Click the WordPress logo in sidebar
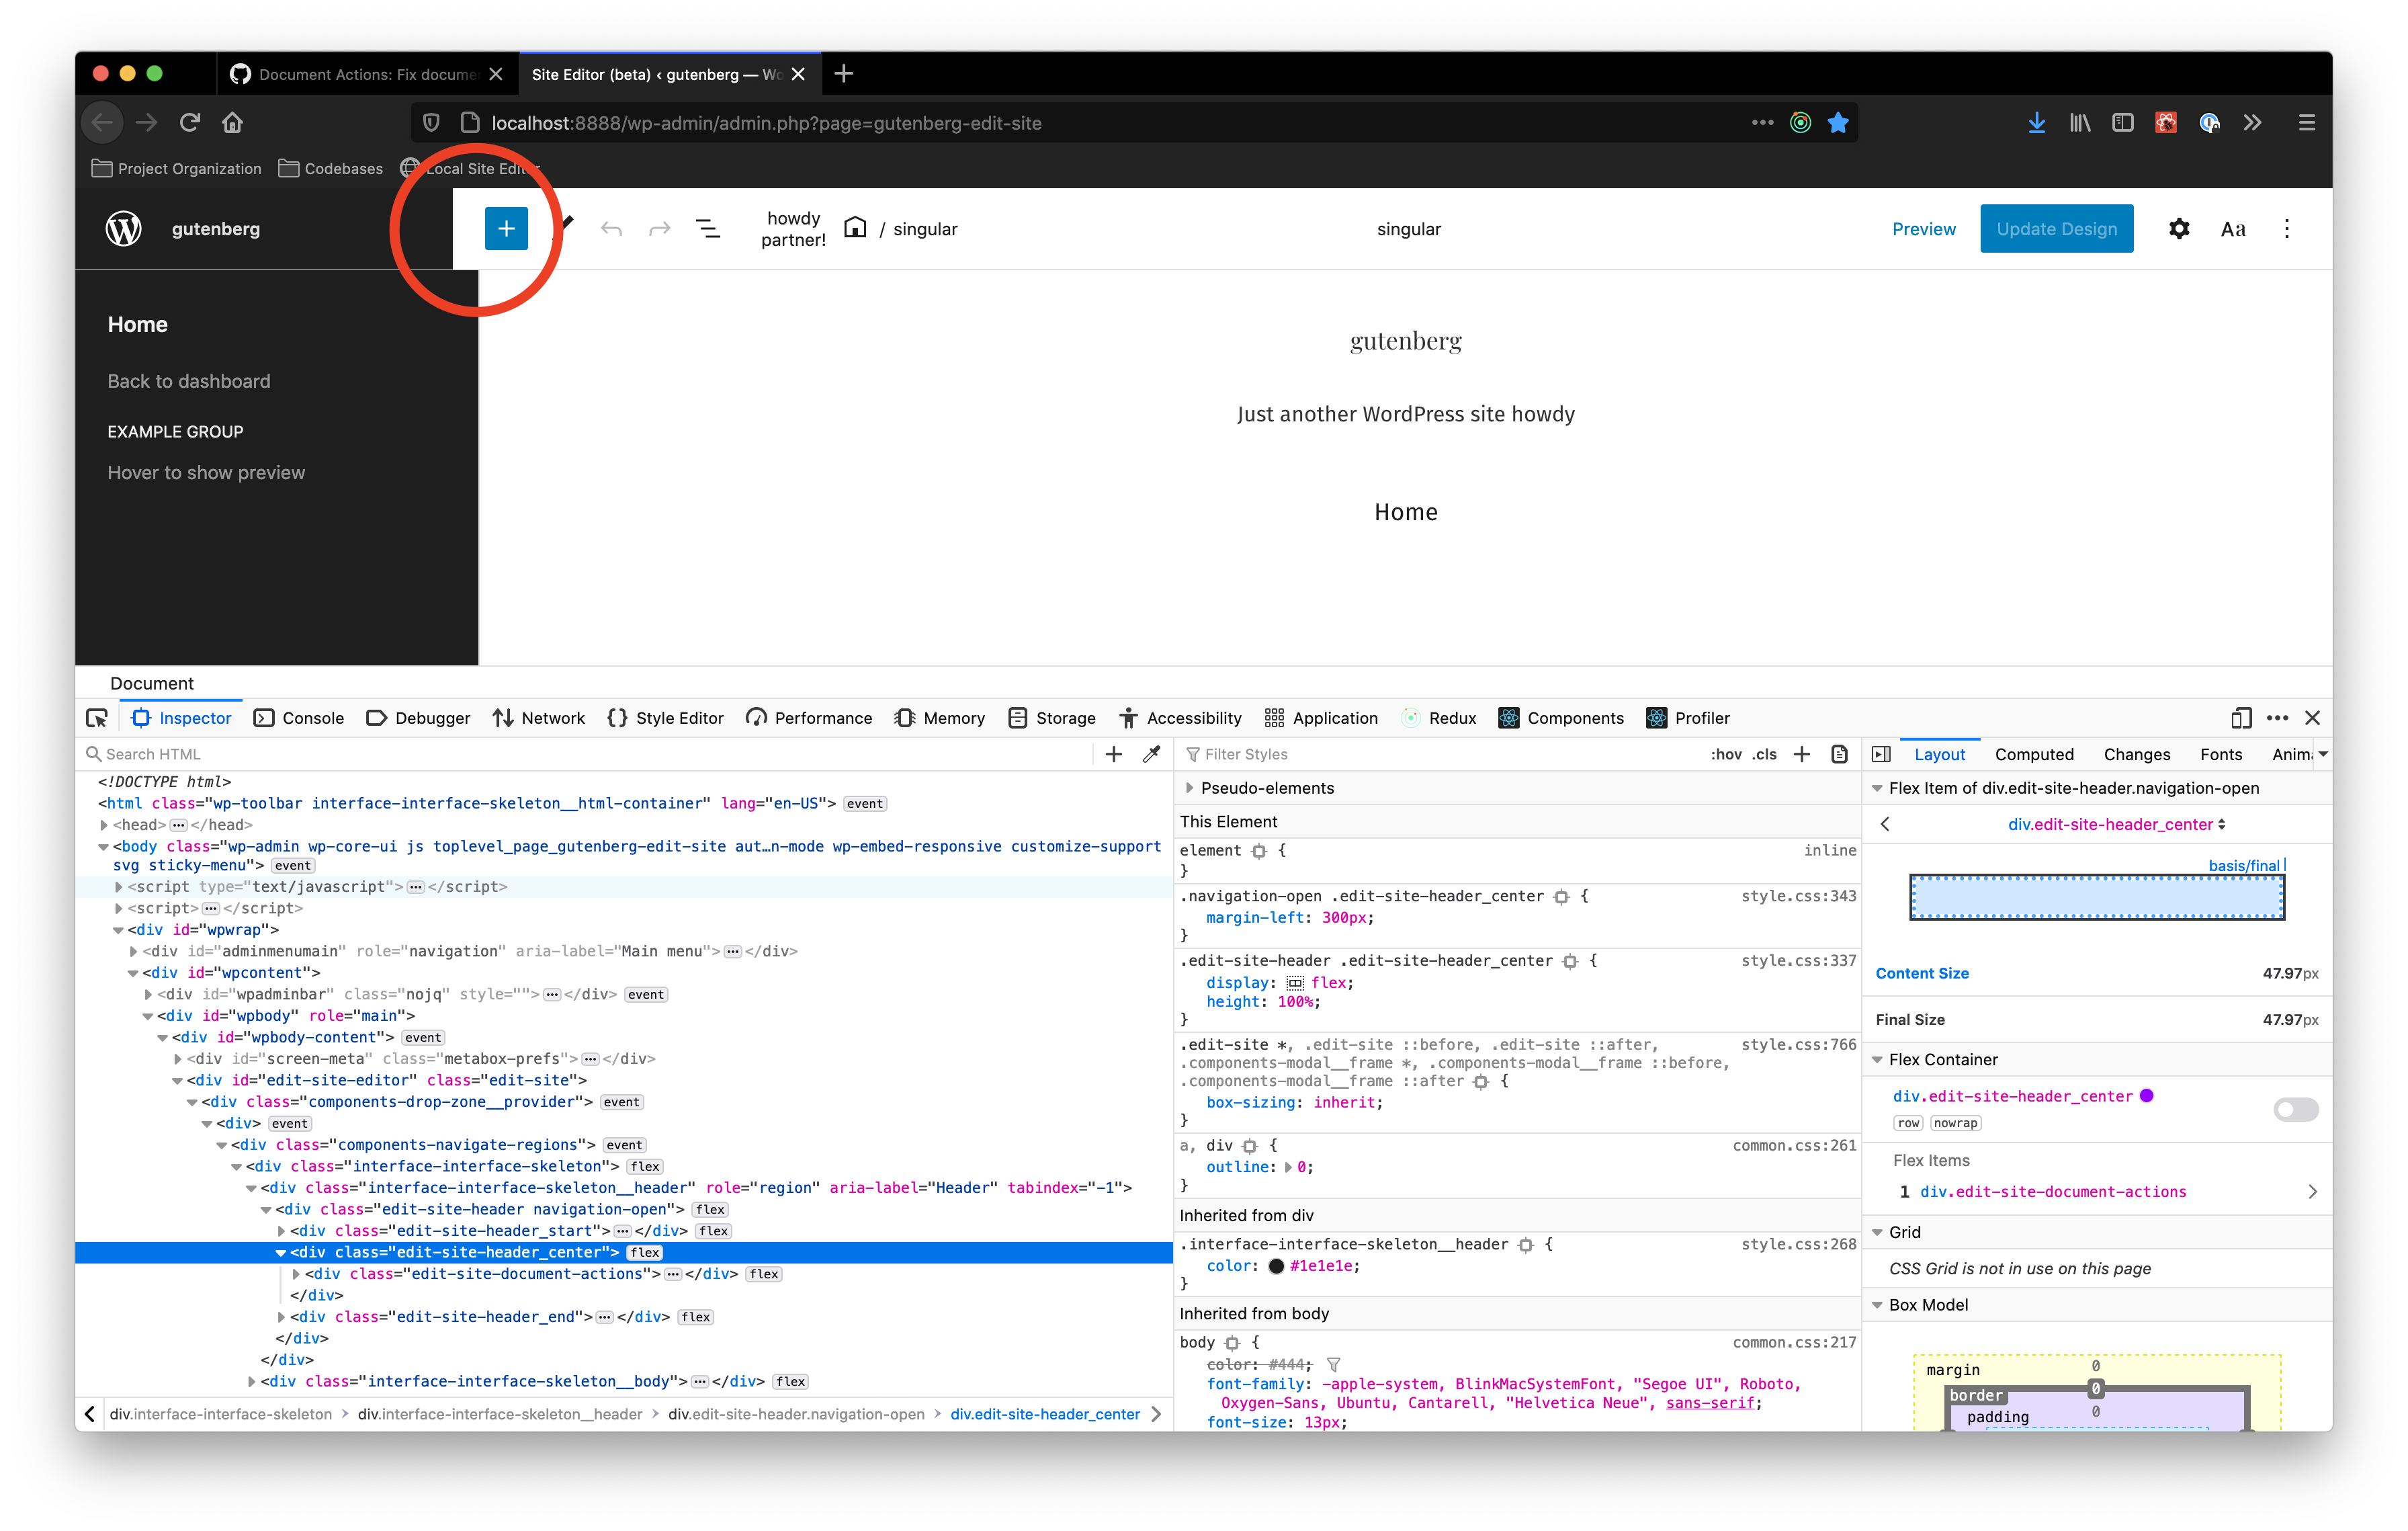 124,229
